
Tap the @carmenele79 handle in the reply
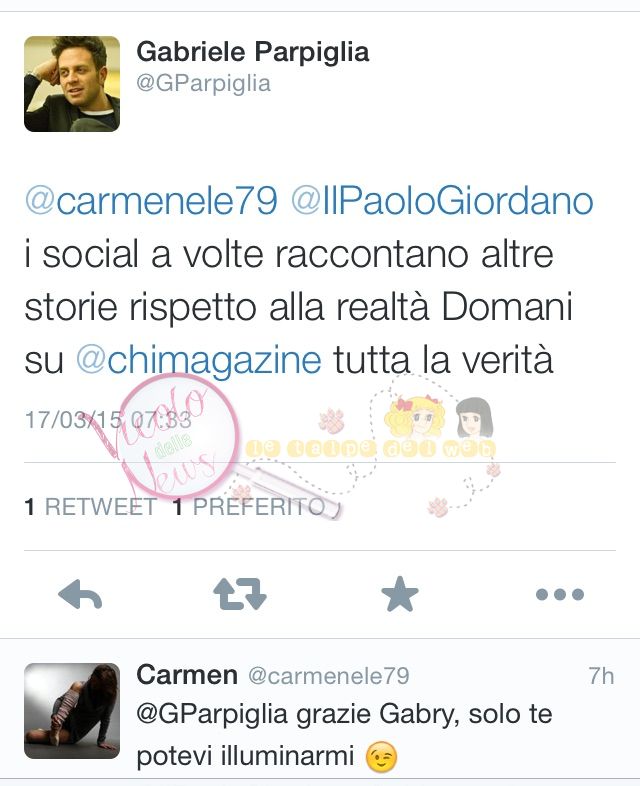[329, 676]
